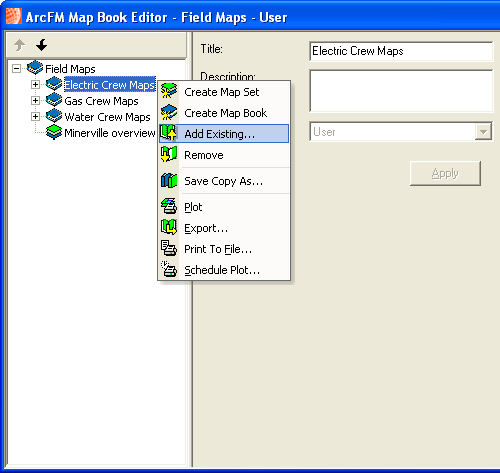Click the Save Copy As icon
Viewport: 500px width, 473px height.
pyautogui.click(x=169, y=180)
